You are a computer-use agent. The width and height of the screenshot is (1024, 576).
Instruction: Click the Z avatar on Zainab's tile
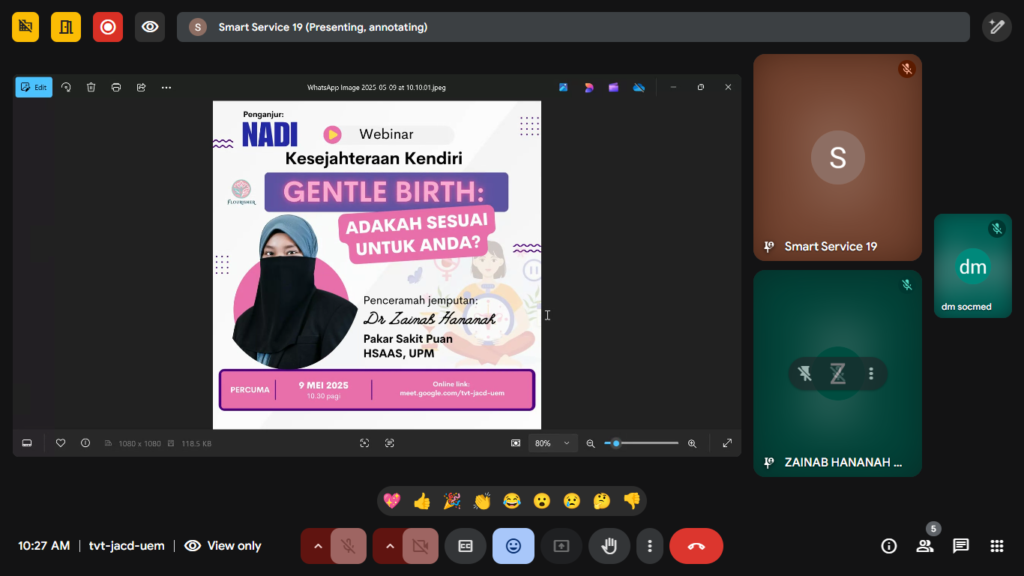(x=838, y=374)
